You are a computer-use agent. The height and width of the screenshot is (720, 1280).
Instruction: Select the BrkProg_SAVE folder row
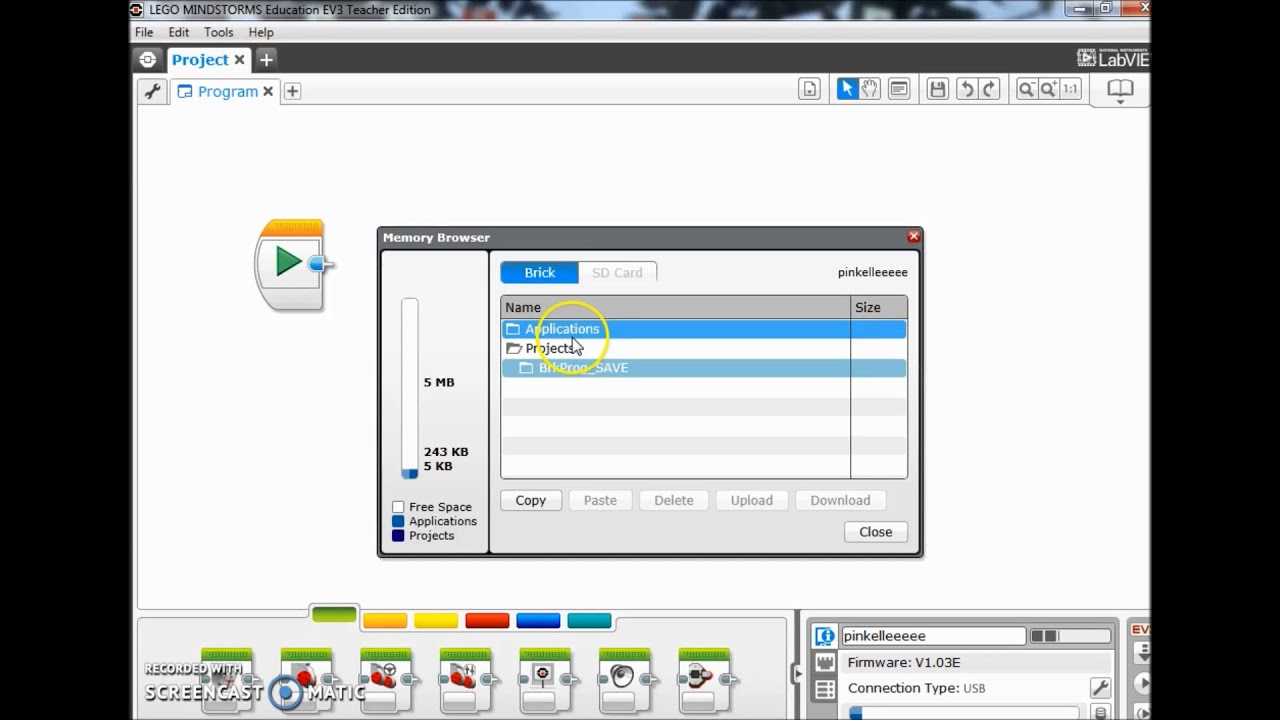pyautogui.click(x=704, y=368)
